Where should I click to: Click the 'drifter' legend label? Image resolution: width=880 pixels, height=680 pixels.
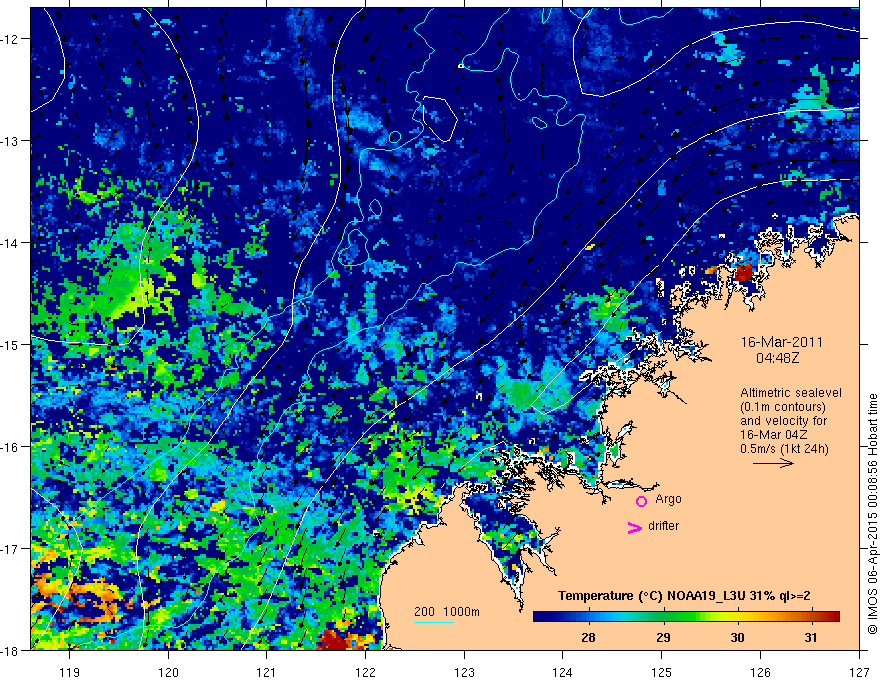663,526
